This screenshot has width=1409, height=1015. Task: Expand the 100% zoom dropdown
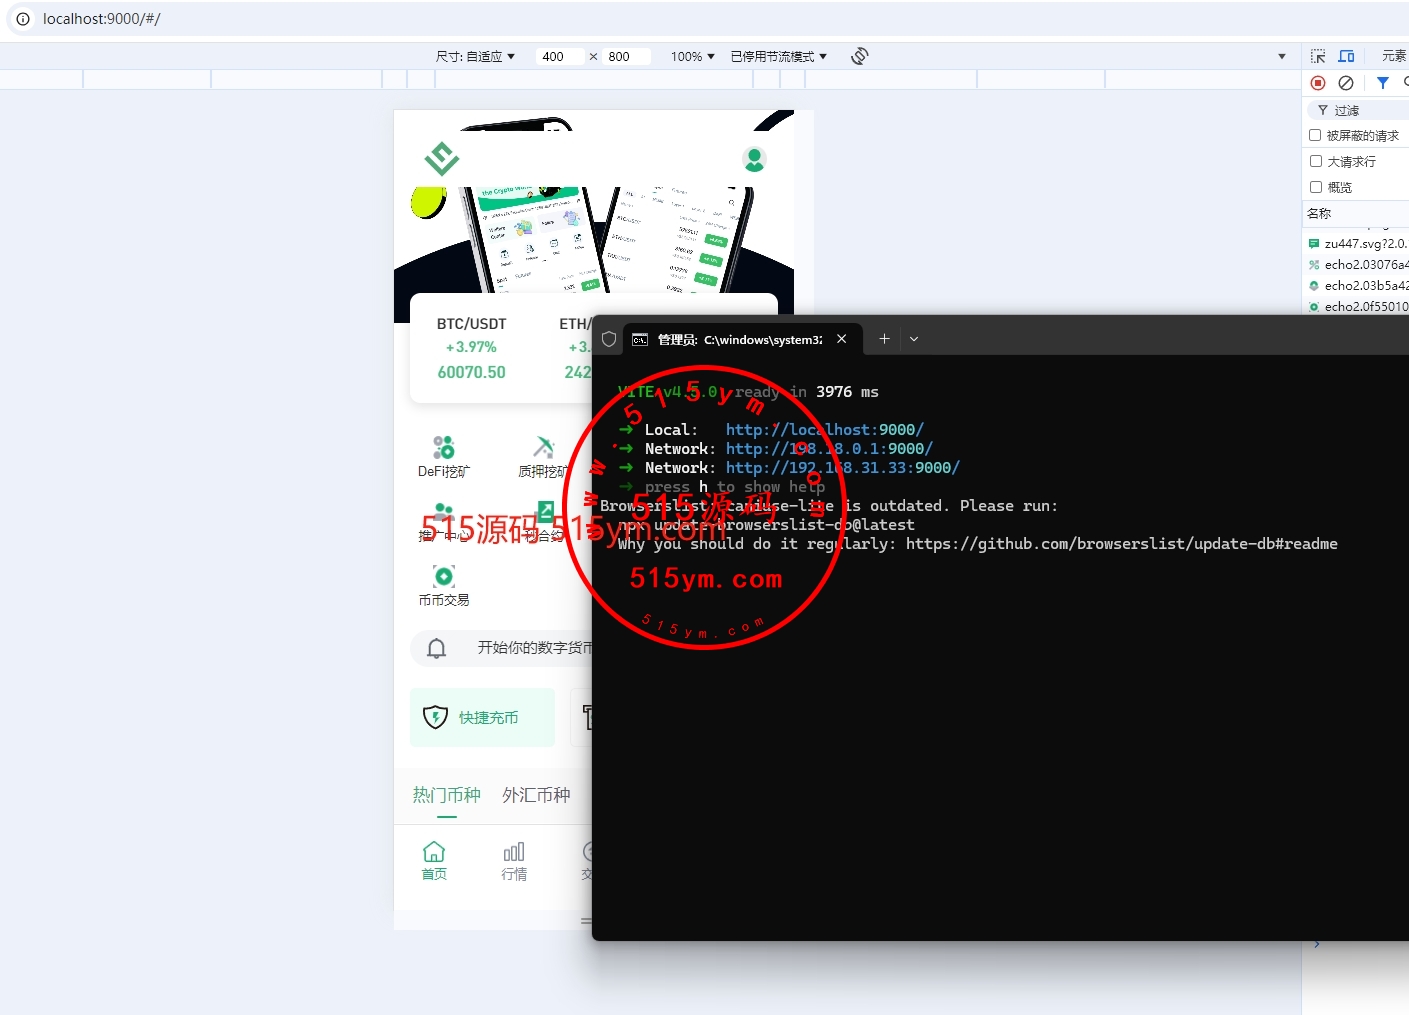[692, 57]
